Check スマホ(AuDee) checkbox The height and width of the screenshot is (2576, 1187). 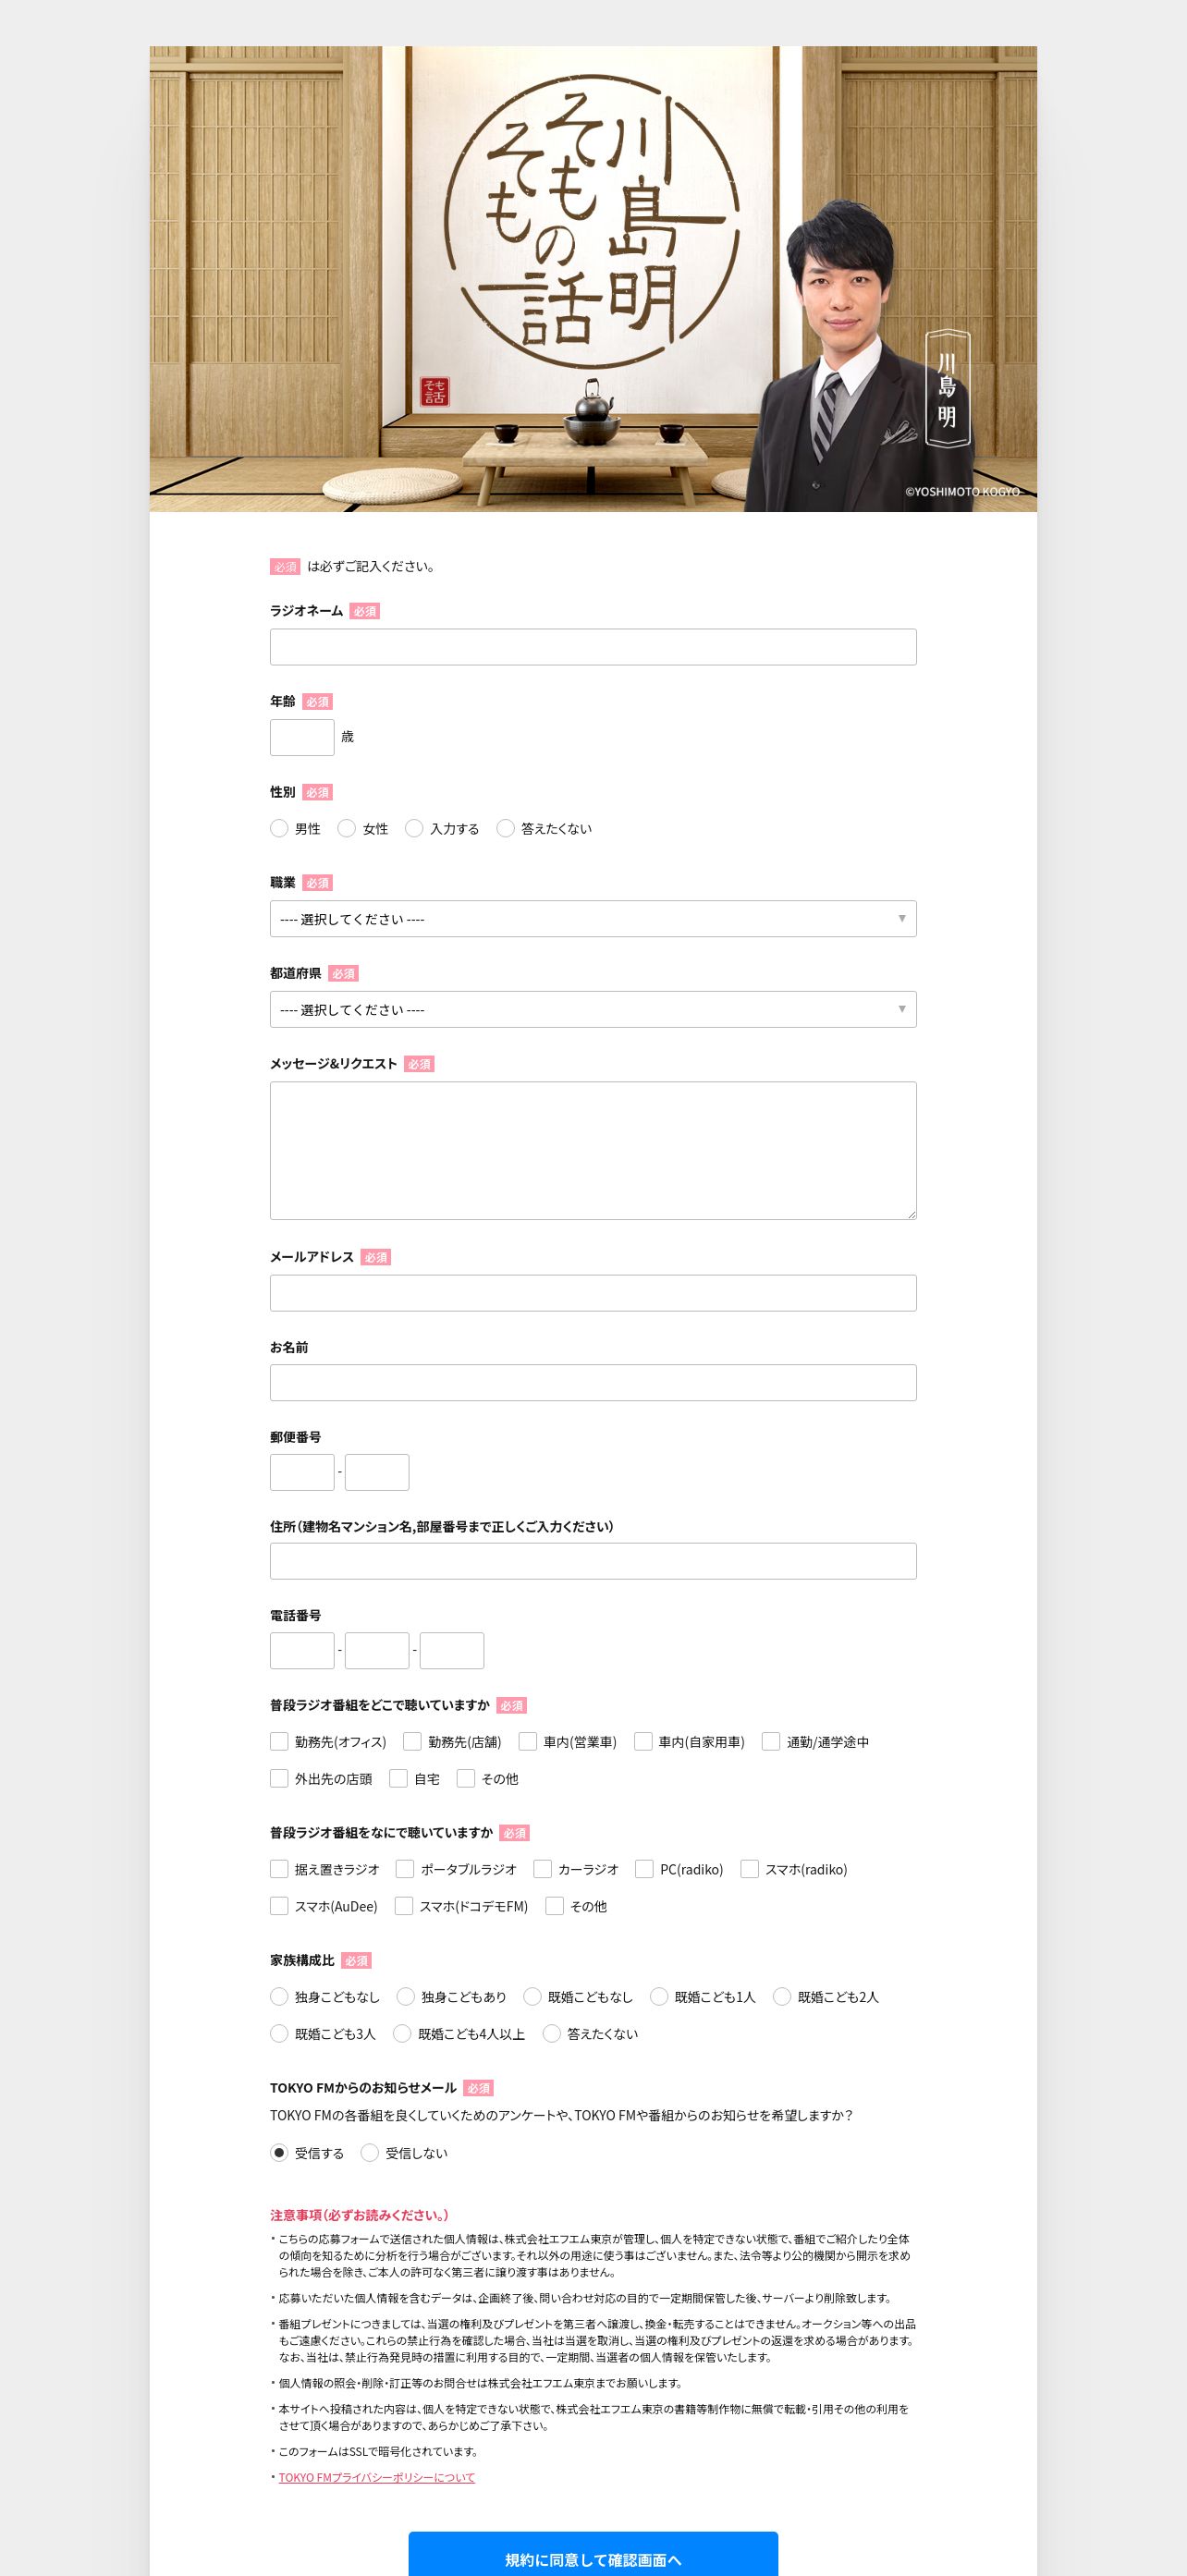[279, 1906]
